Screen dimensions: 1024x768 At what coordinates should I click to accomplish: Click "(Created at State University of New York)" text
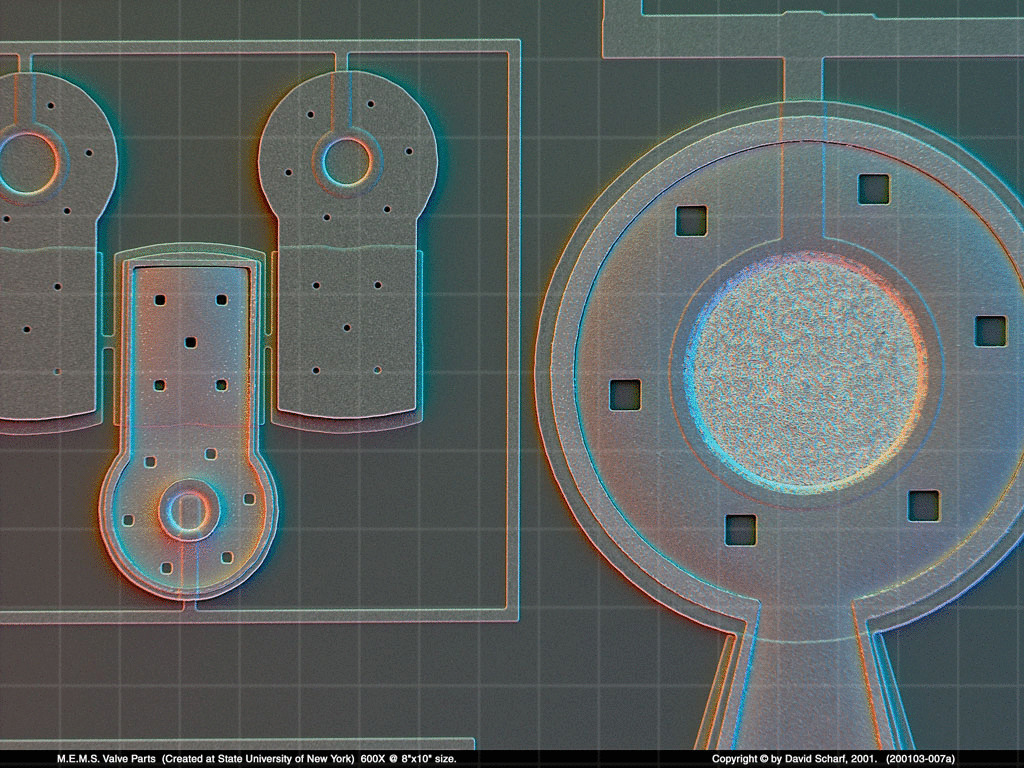point(258,759)
